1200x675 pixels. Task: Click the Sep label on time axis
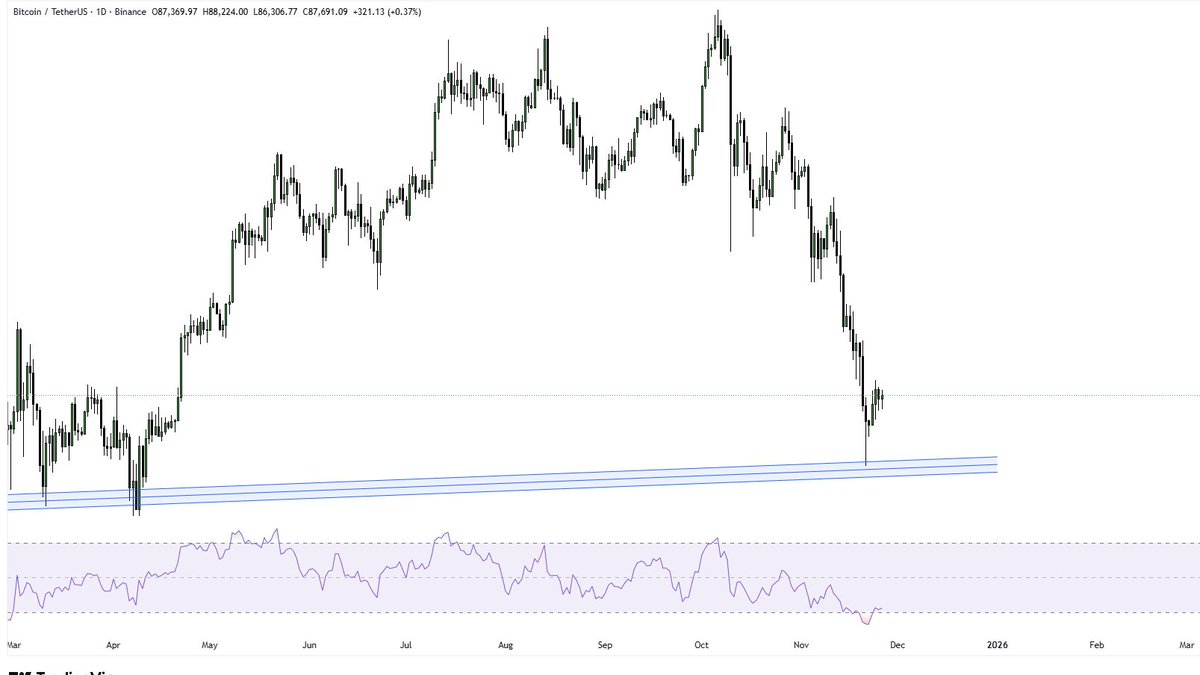[603, 646]
